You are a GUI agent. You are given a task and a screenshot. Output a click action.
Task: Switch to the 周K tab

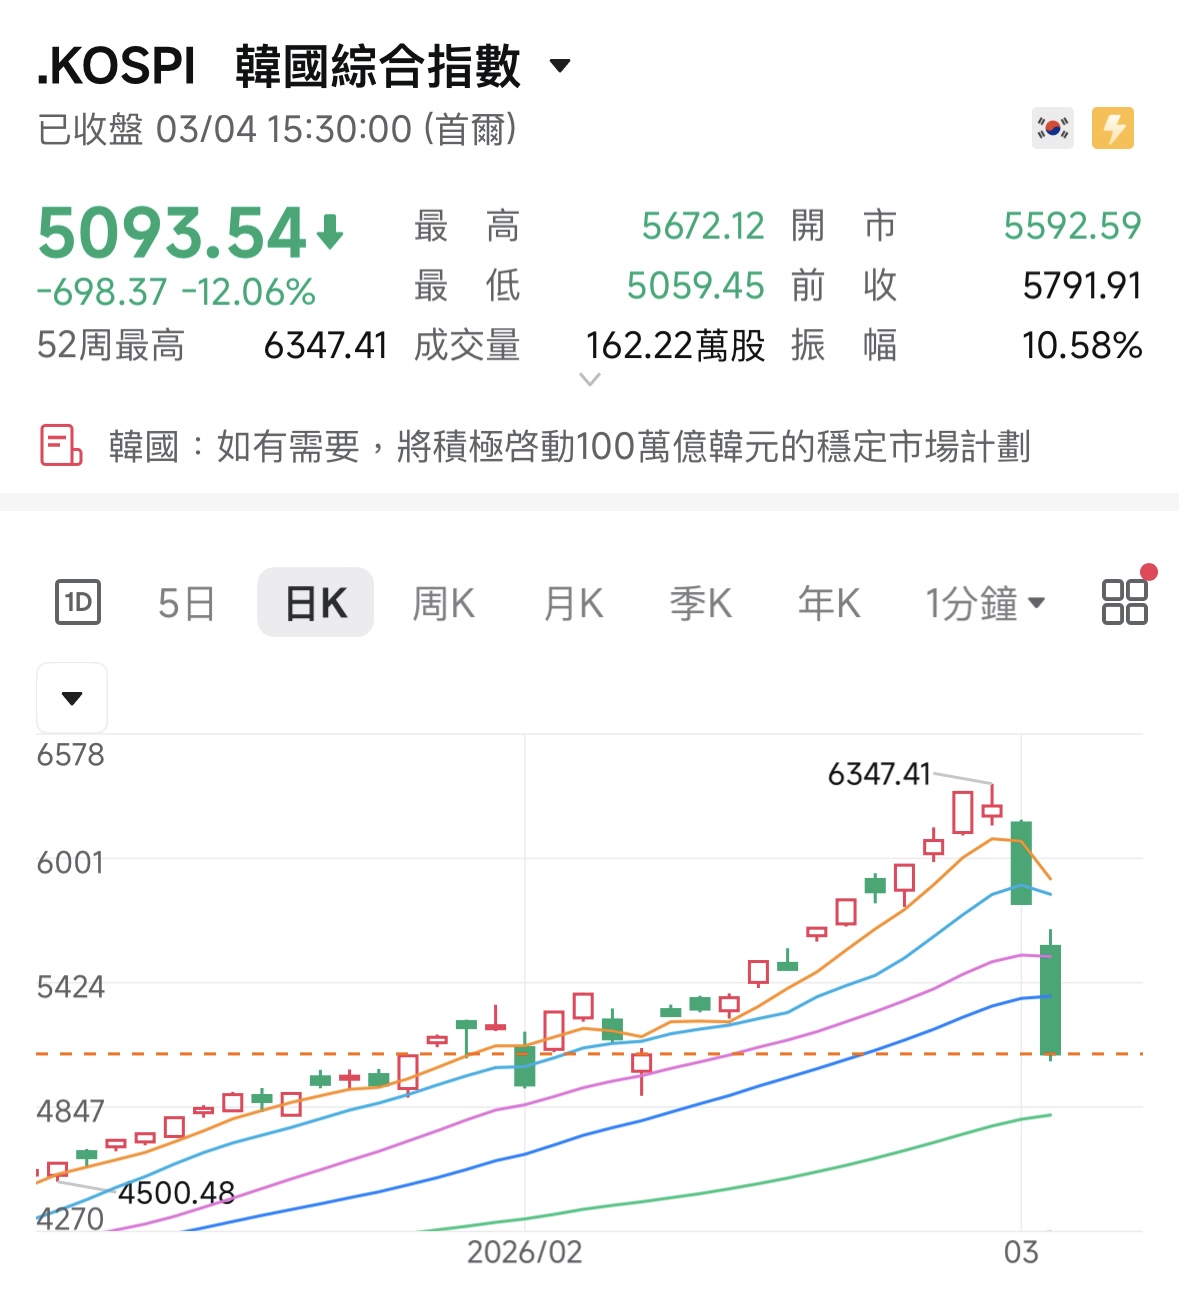[x=443, y=601]
